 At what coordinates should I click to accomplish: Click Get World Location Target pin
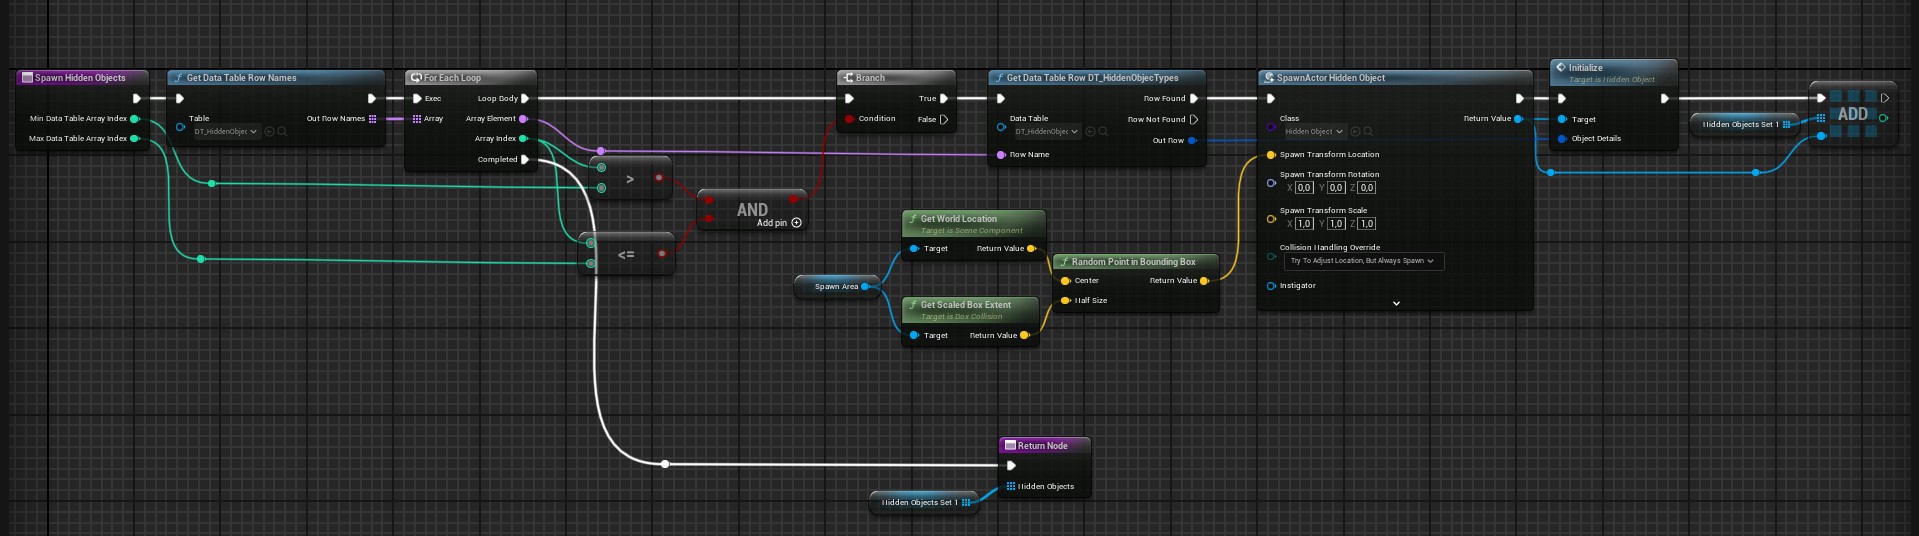[914, 249]
